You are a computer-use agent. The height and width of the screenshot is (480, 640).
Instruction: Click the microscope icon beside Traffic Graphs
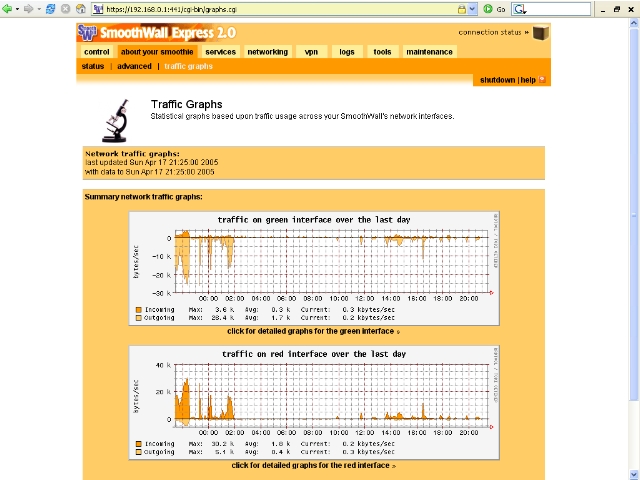[x=116, y=121]
